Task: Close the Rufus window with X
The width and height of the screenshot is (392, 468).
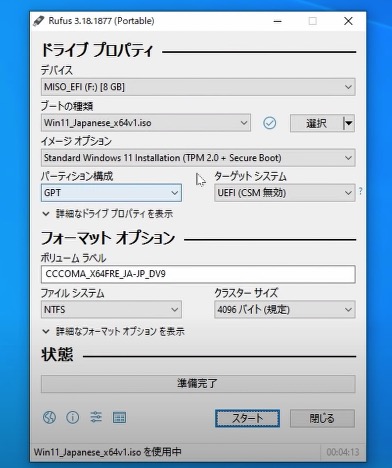Action: pos(348,21)
